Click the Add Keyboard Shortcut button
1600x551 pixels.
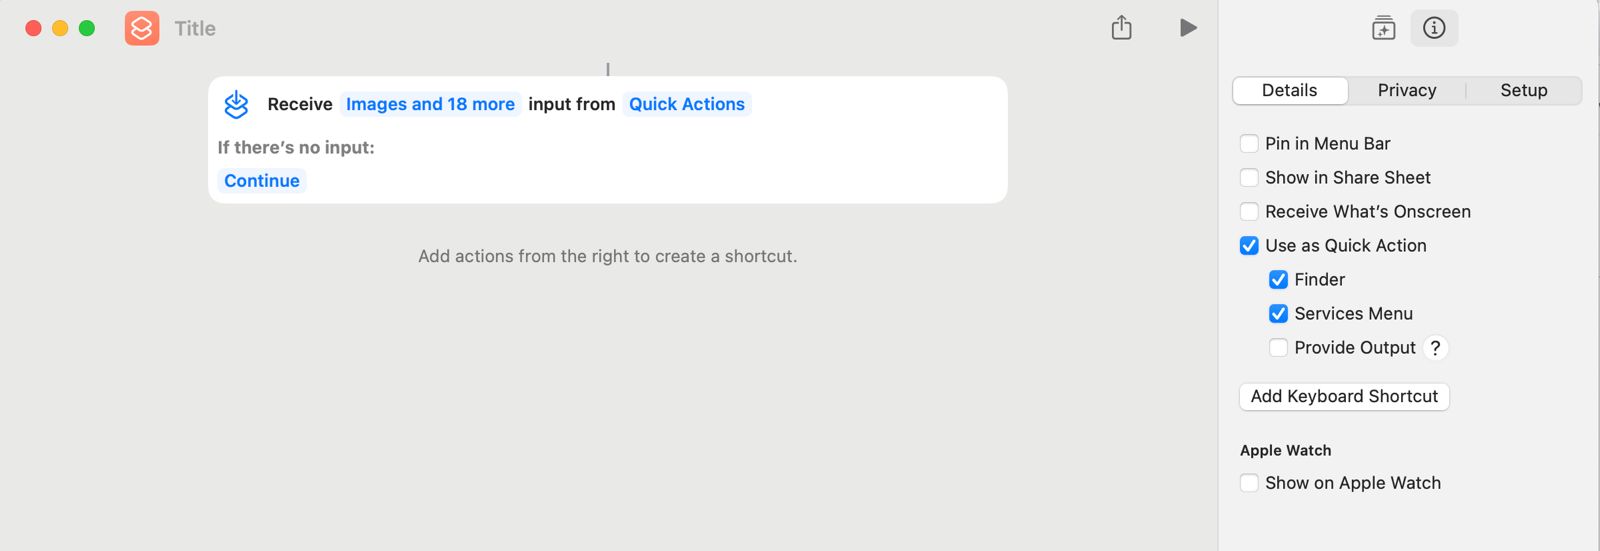1344,397
